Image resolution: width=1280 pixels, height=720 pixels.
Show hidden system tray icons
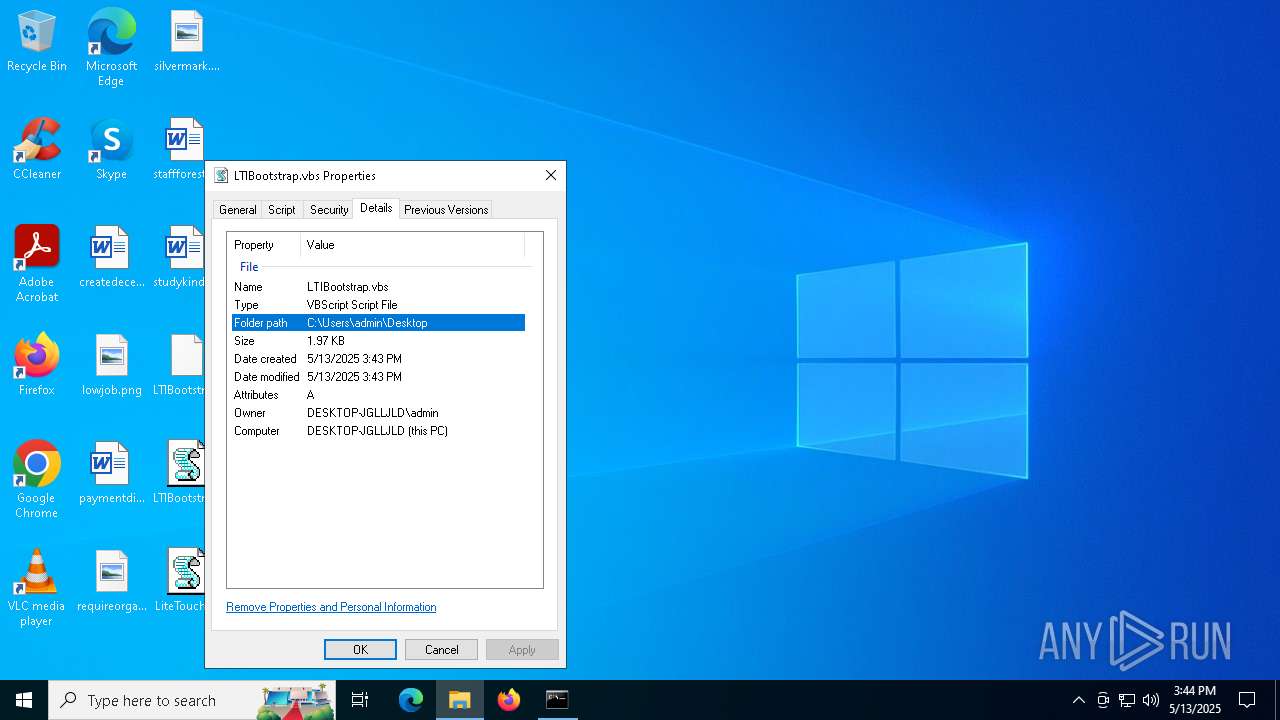pyautogui.click(x=1078, y=700)
